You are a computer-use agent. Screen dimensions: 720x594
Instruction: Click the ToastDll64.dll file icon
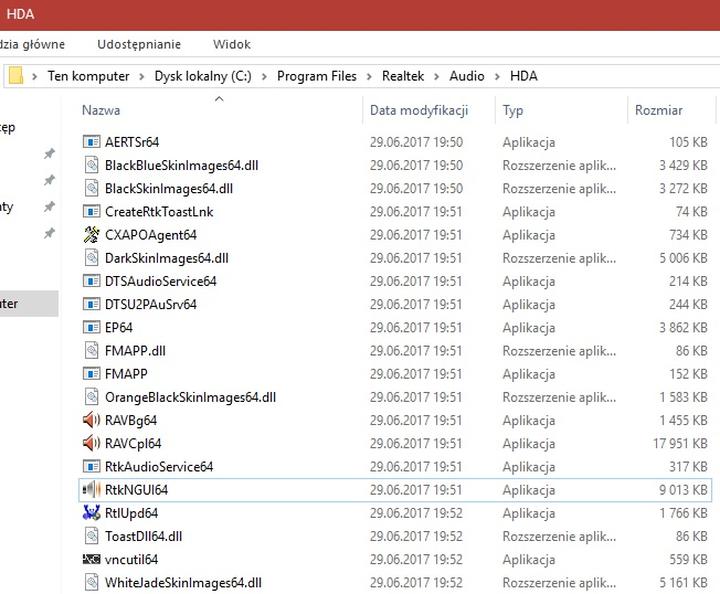coord(91,536)
